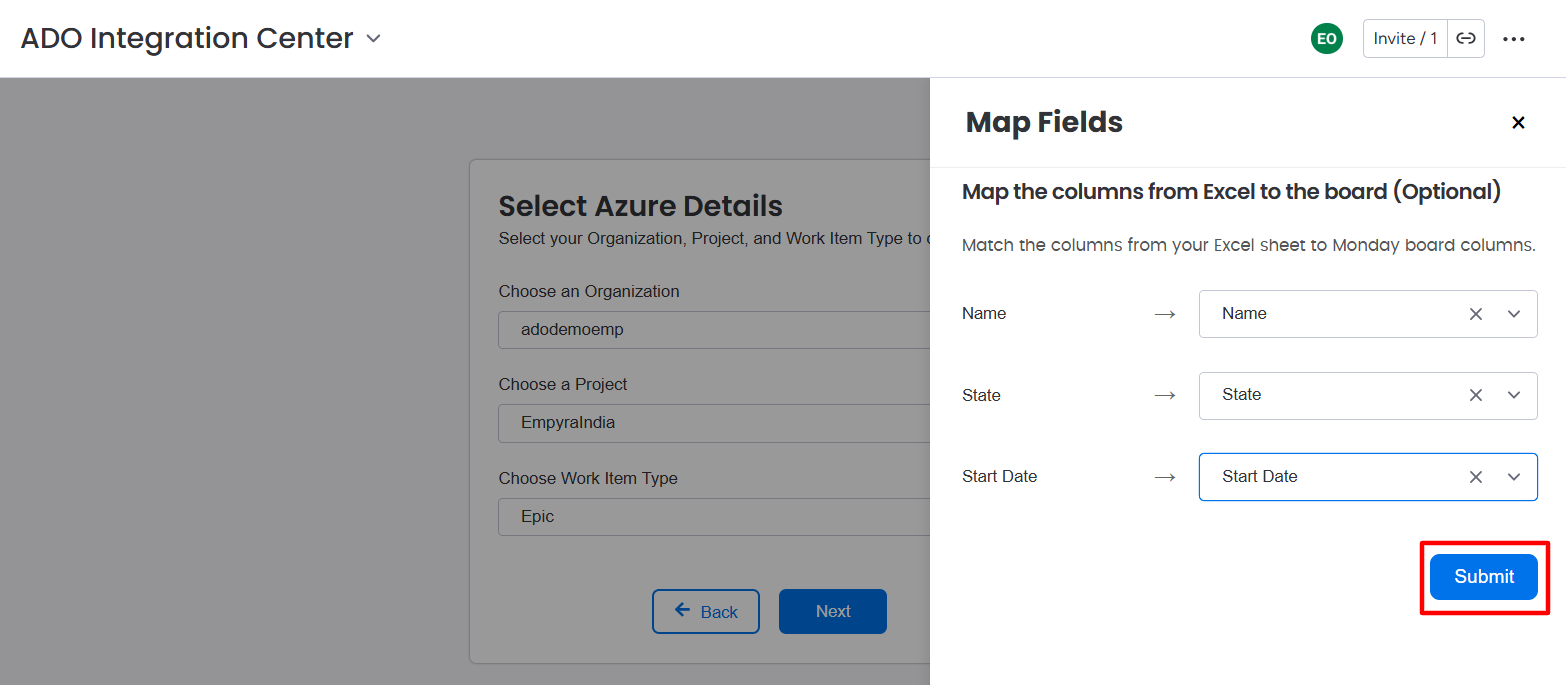The height and width of the screenshot is (685, 1566).
Task: Open the ADO Integration Center title chevron
Action: 373,39
